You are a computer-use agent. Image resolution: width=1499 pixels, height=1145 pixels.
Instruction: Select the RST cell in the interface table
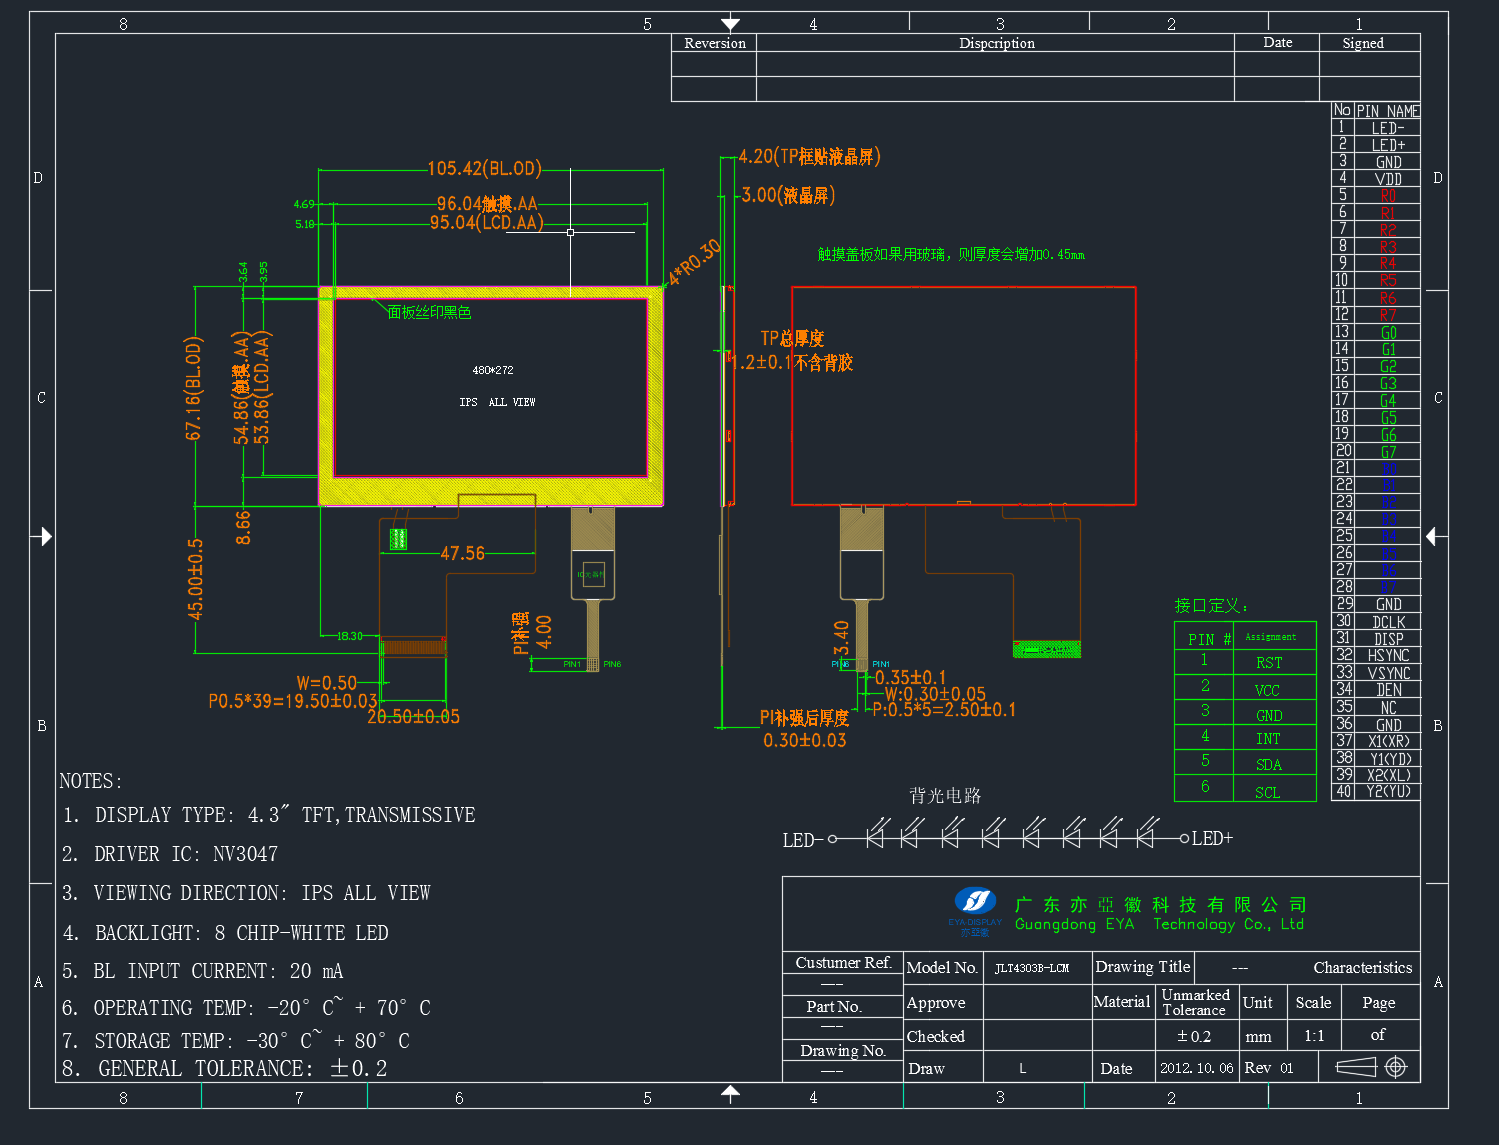pos(1269,662)
